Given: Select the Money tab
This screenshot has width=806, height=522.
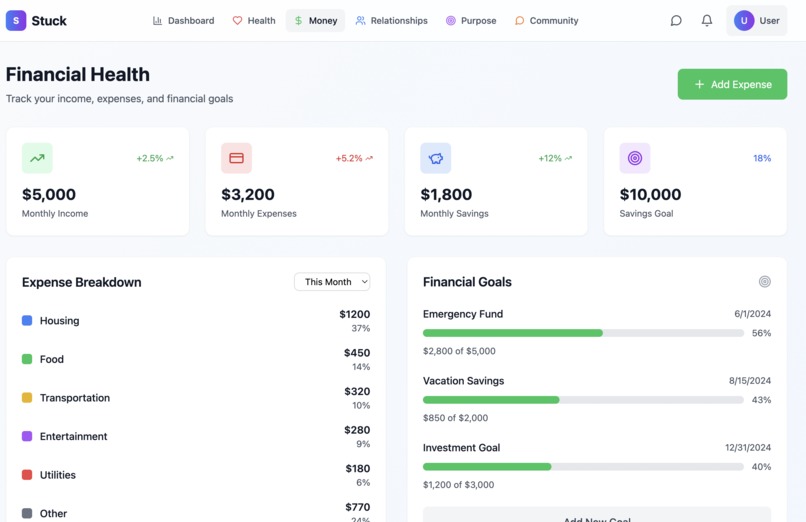Looking at the screenshot, I should coord(316,21).
